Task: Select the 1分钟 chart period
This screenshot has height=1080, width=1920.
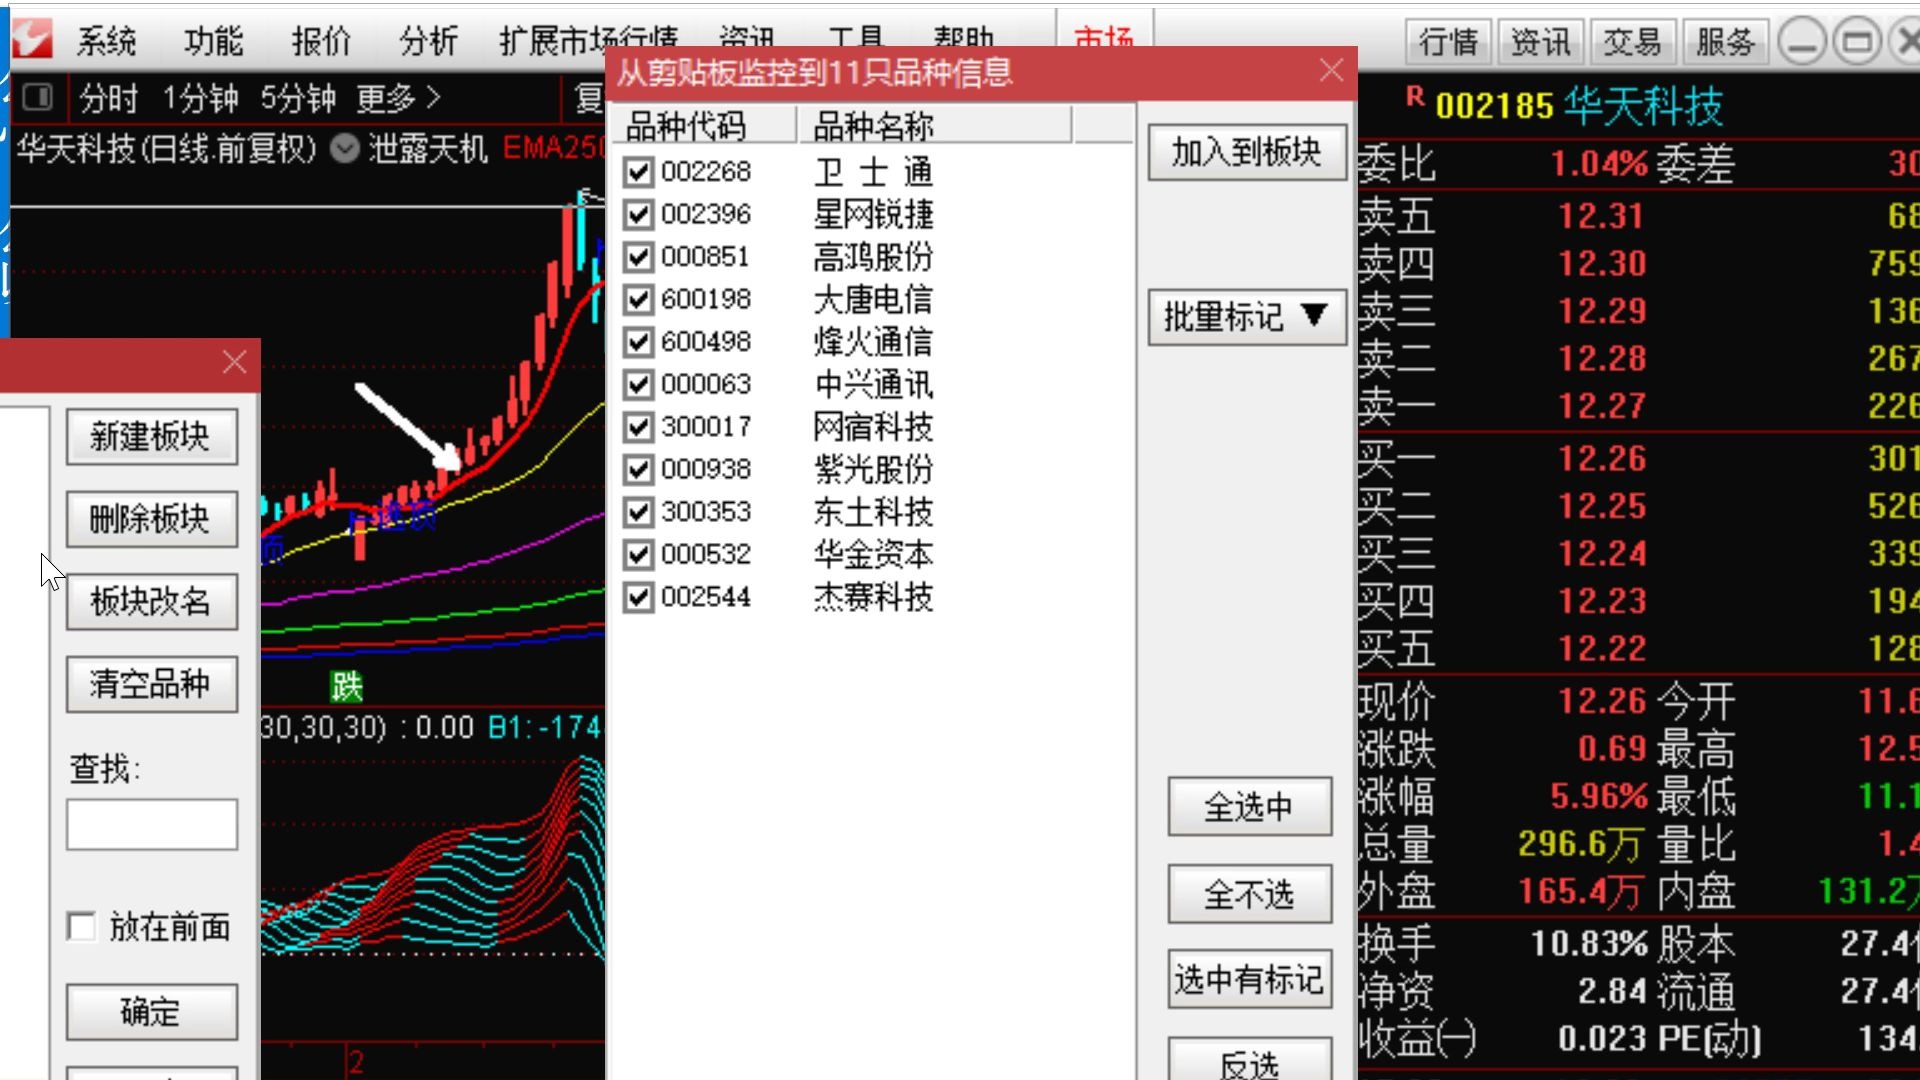Action: (200, 98)
